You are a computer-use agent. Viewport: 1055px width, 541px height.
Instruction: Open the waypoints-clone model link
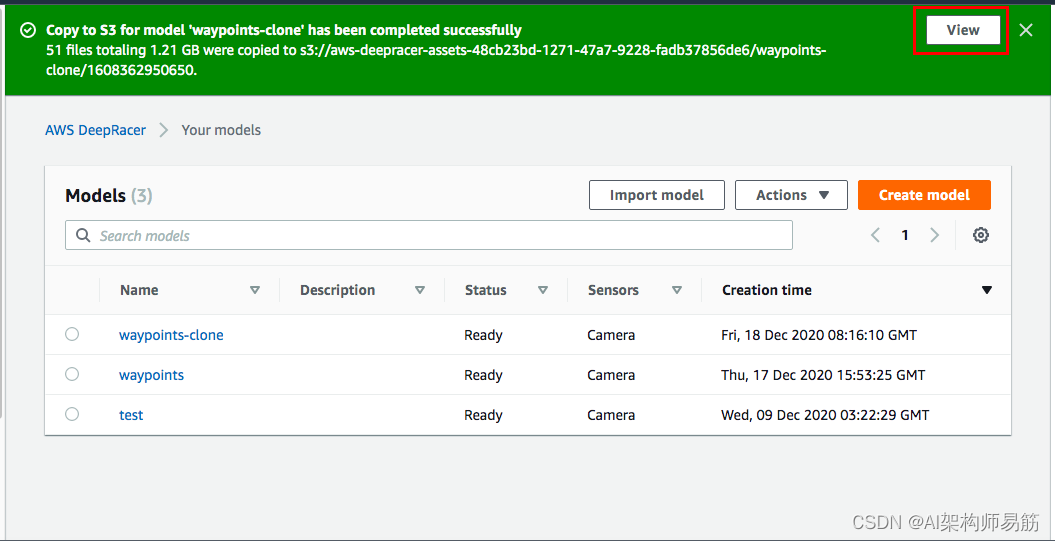[x=171, y=335]
